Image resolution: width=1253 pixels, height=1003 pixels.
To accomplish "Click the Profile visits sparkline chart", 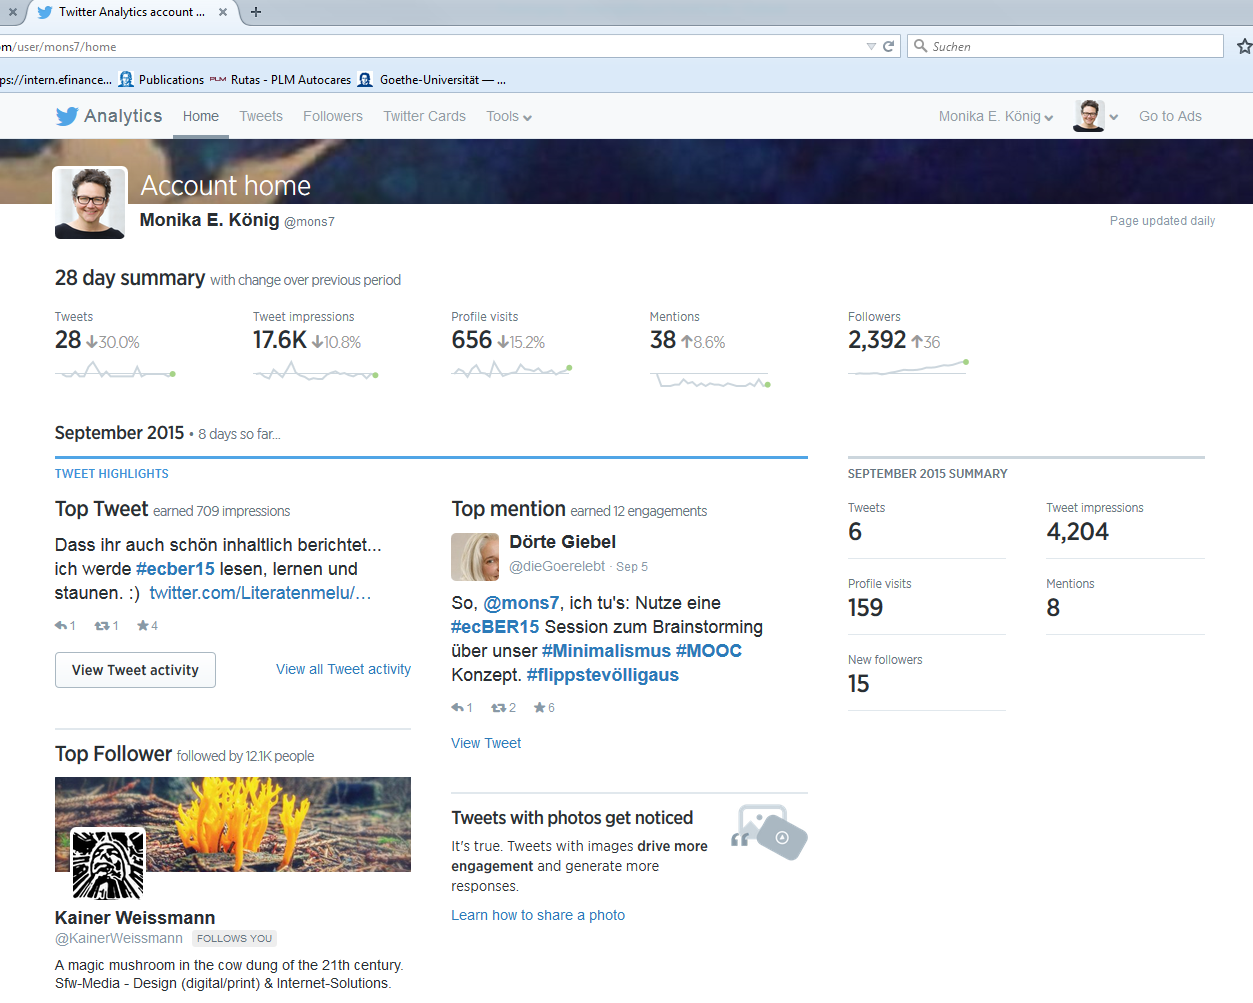I will coord(511,370).
